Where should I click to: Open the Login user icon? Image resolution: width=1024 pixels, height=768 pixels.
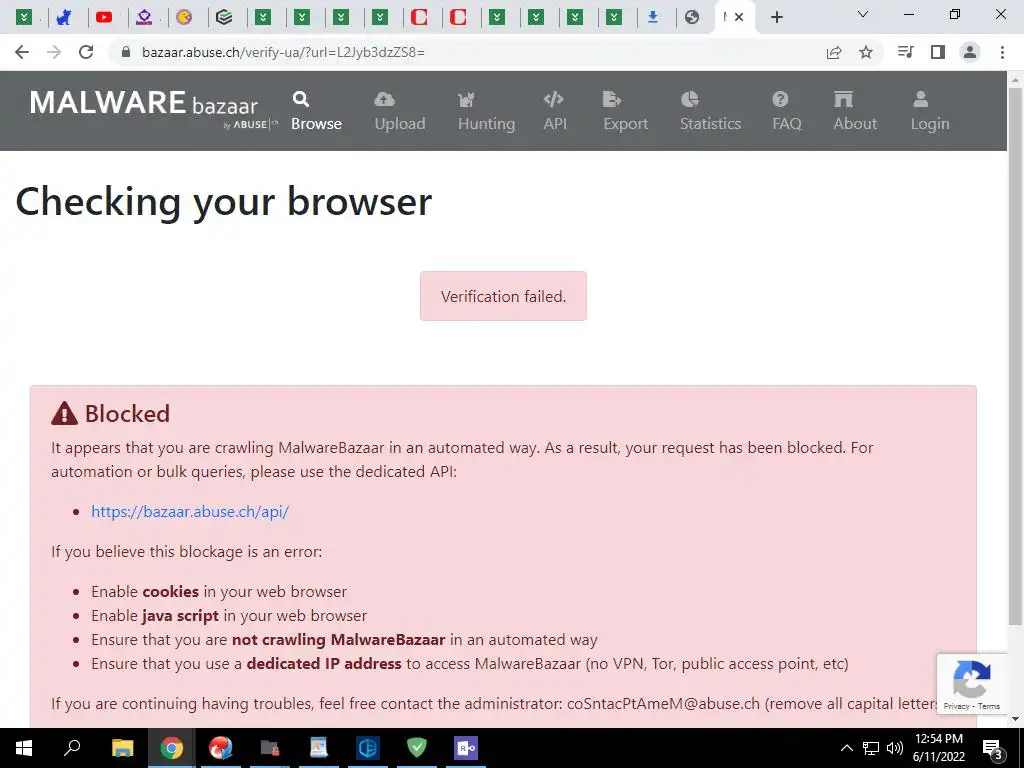[x=921, y=99]
